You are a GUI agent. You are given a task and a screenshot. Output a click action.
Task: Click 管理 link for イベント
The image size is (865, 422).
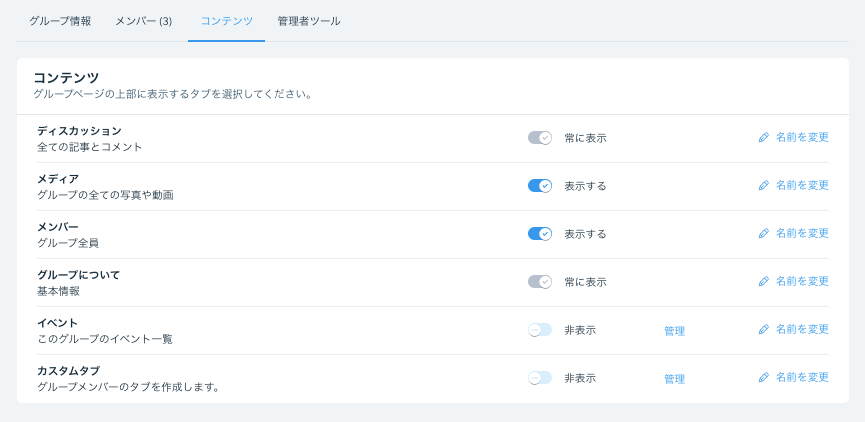pos(674,331)
